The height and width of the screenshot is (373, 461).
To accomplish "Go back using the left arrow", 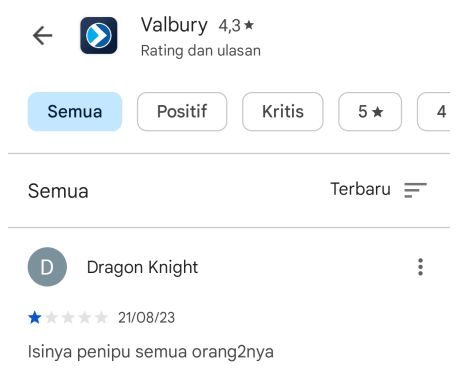I will (x=42, y=35).
